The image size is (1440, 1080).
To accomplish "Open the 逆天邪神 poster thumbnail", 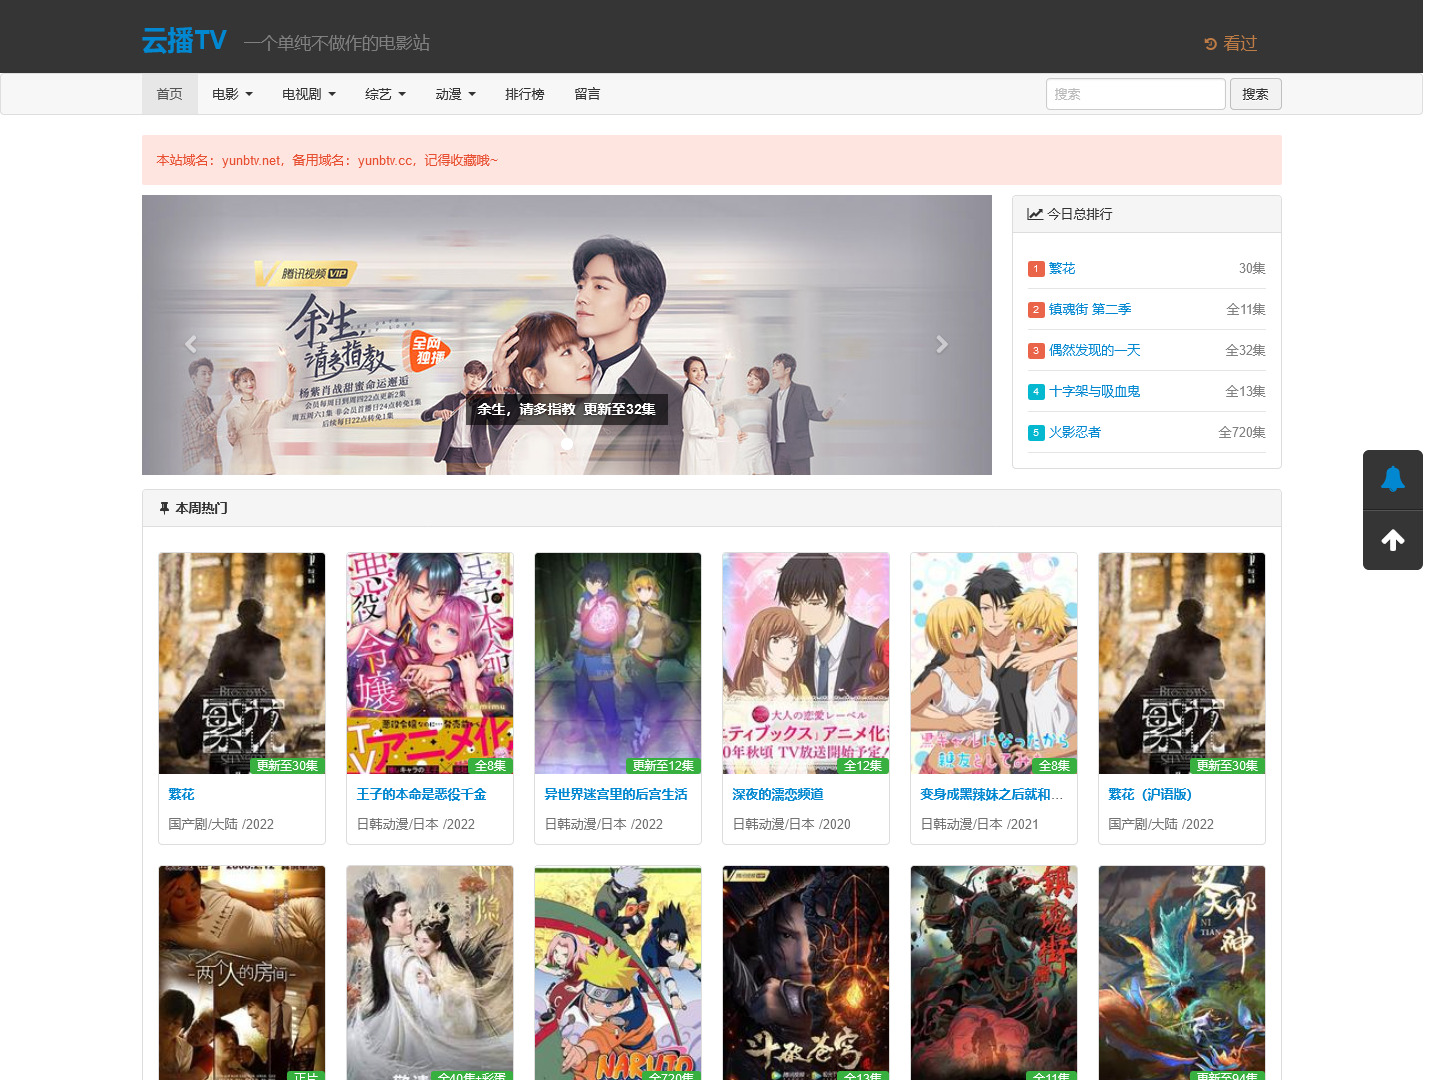I will (x=1182, y=973).
